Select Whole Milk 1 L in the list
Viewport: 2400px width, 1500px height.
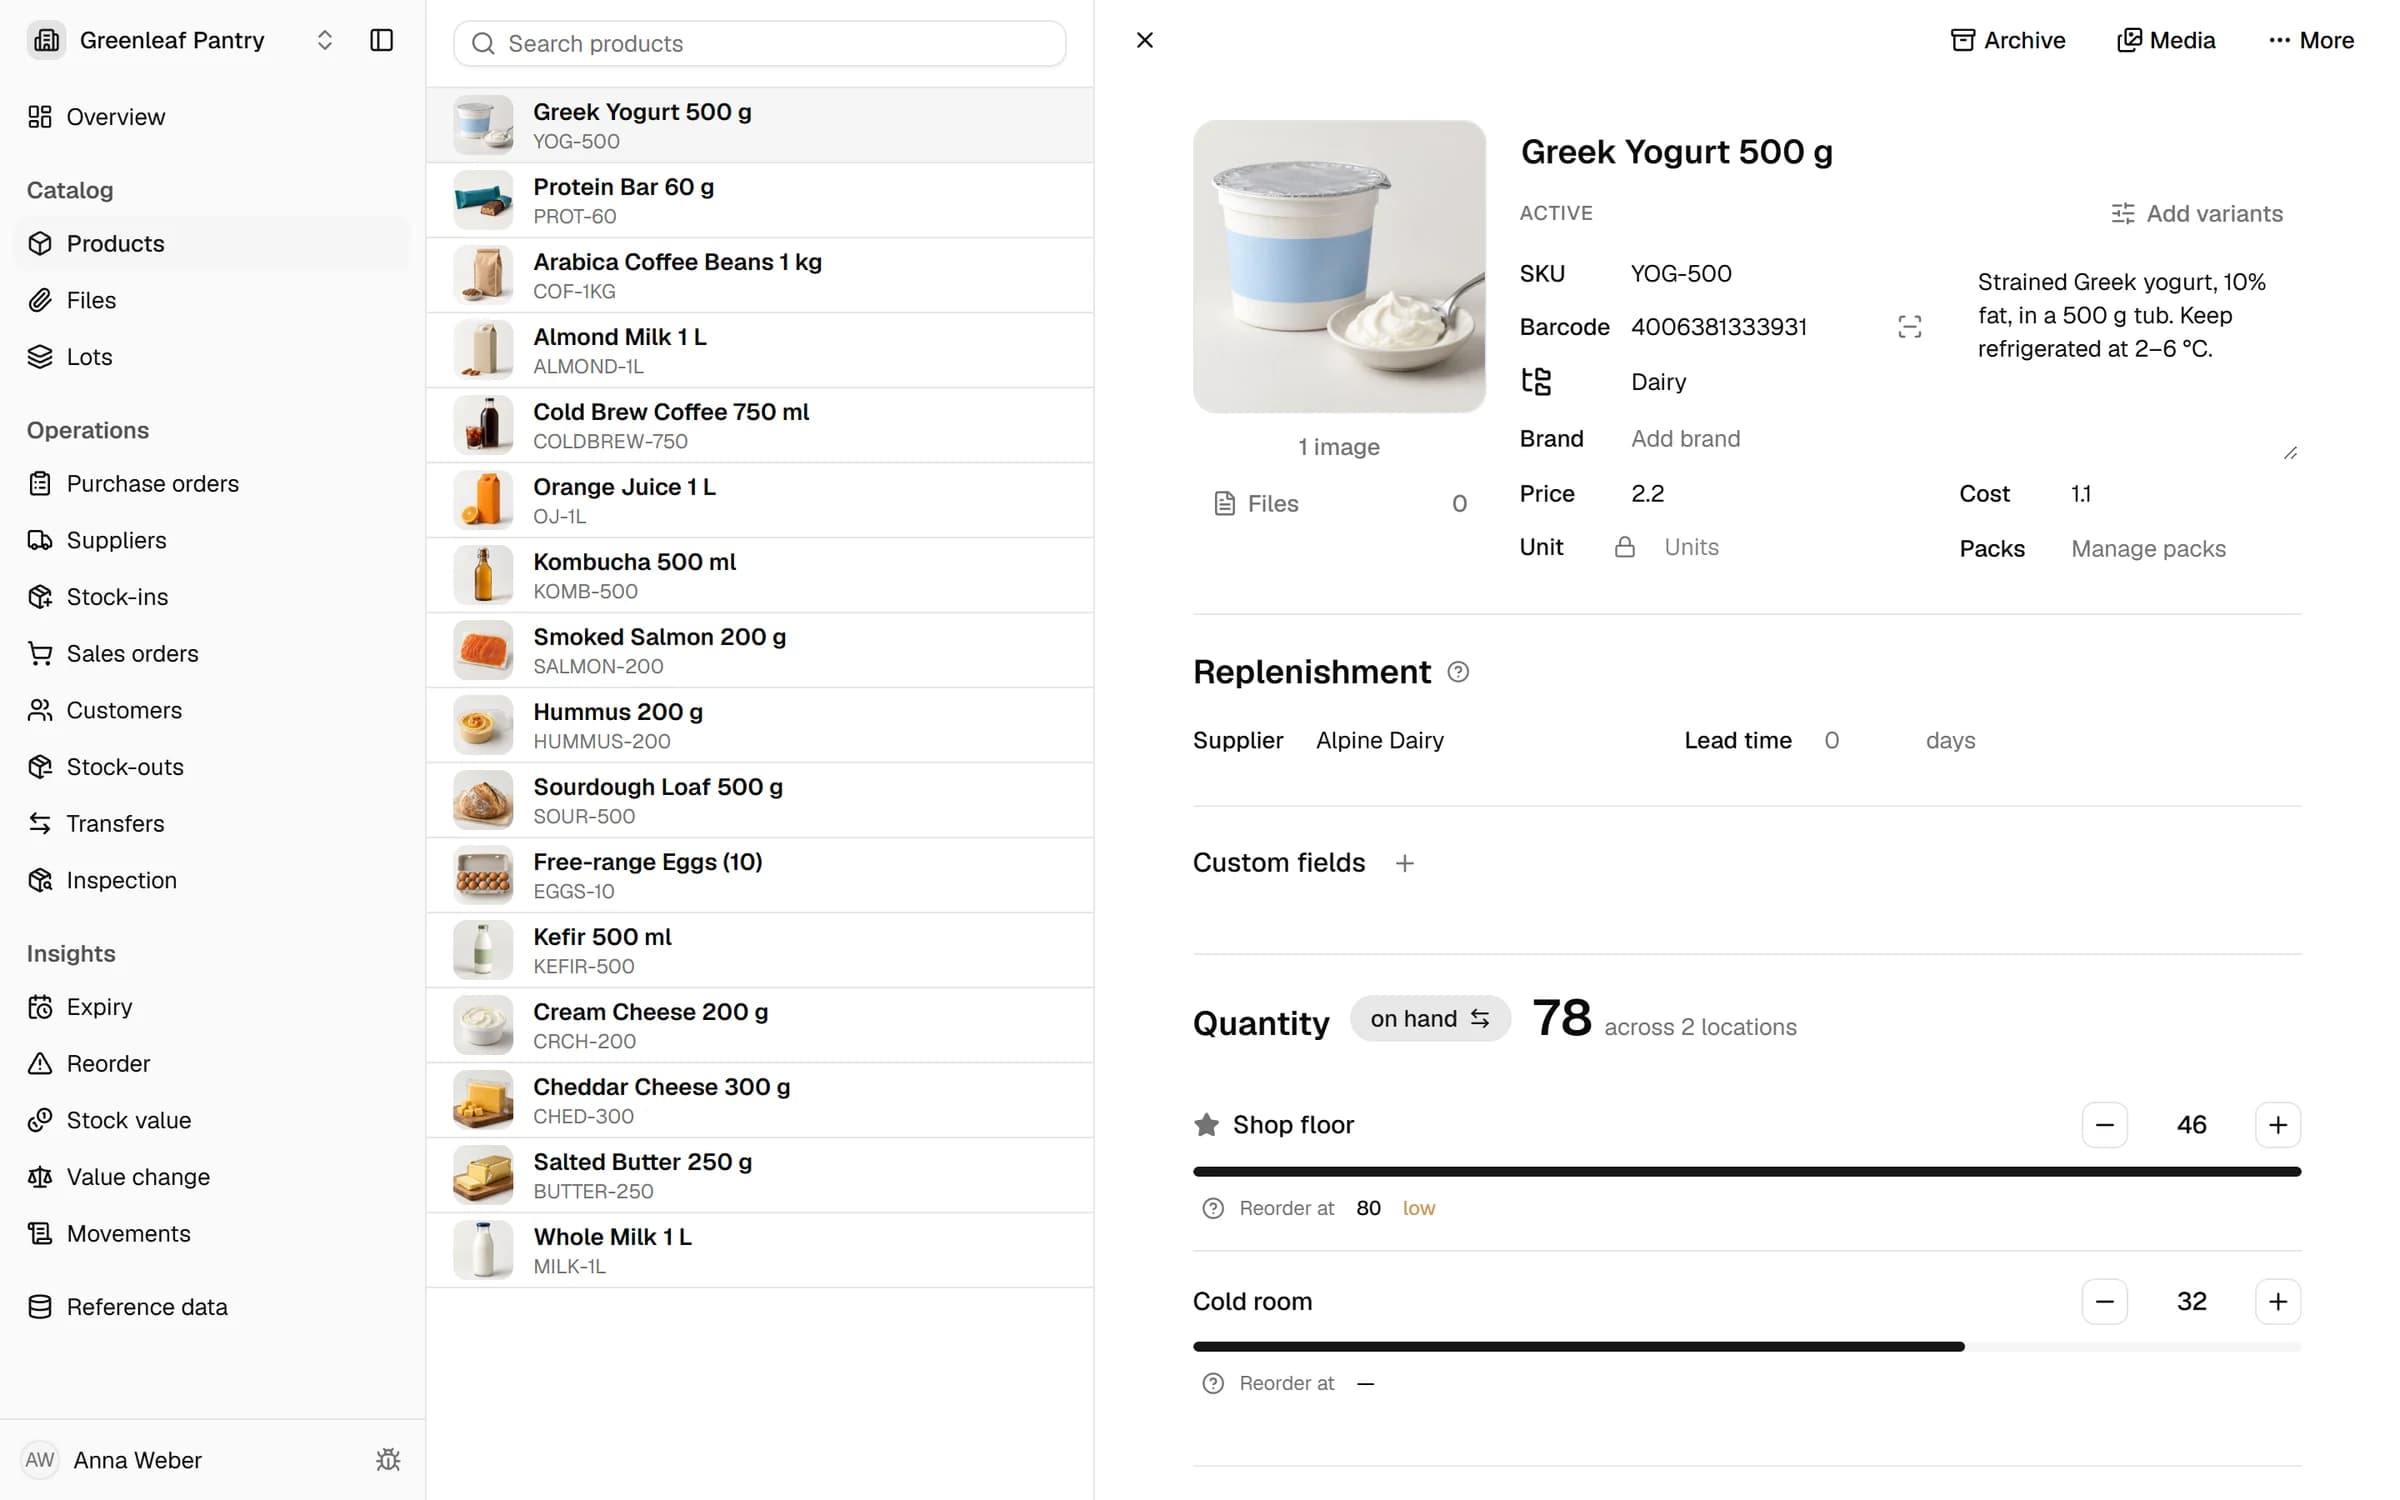point(760,1250)
